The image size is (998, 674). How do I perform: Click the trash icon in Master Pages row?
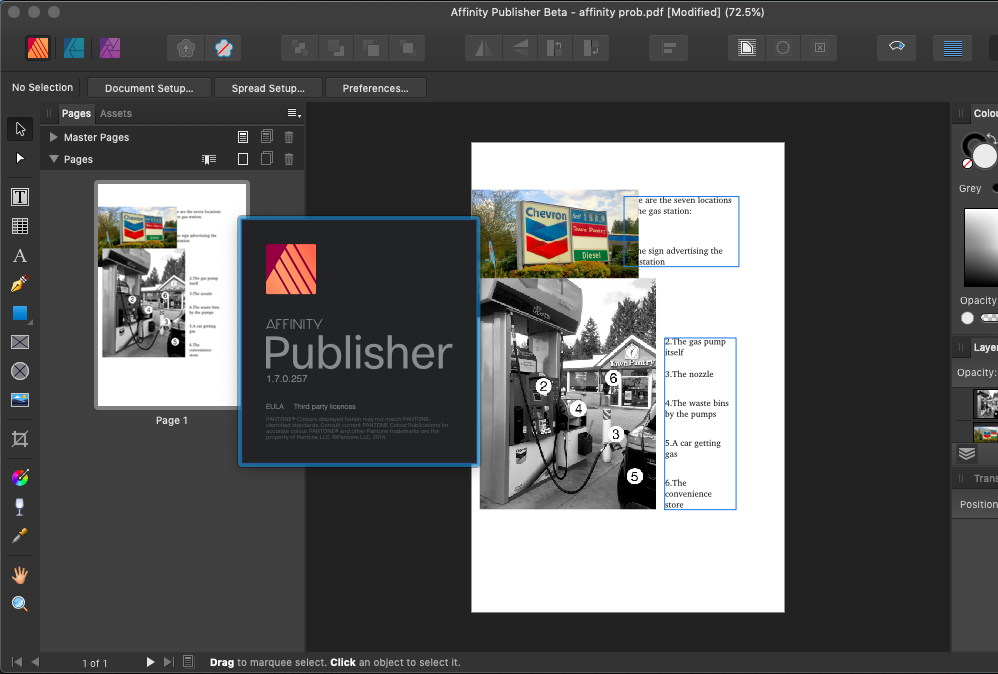coord(289,137)
